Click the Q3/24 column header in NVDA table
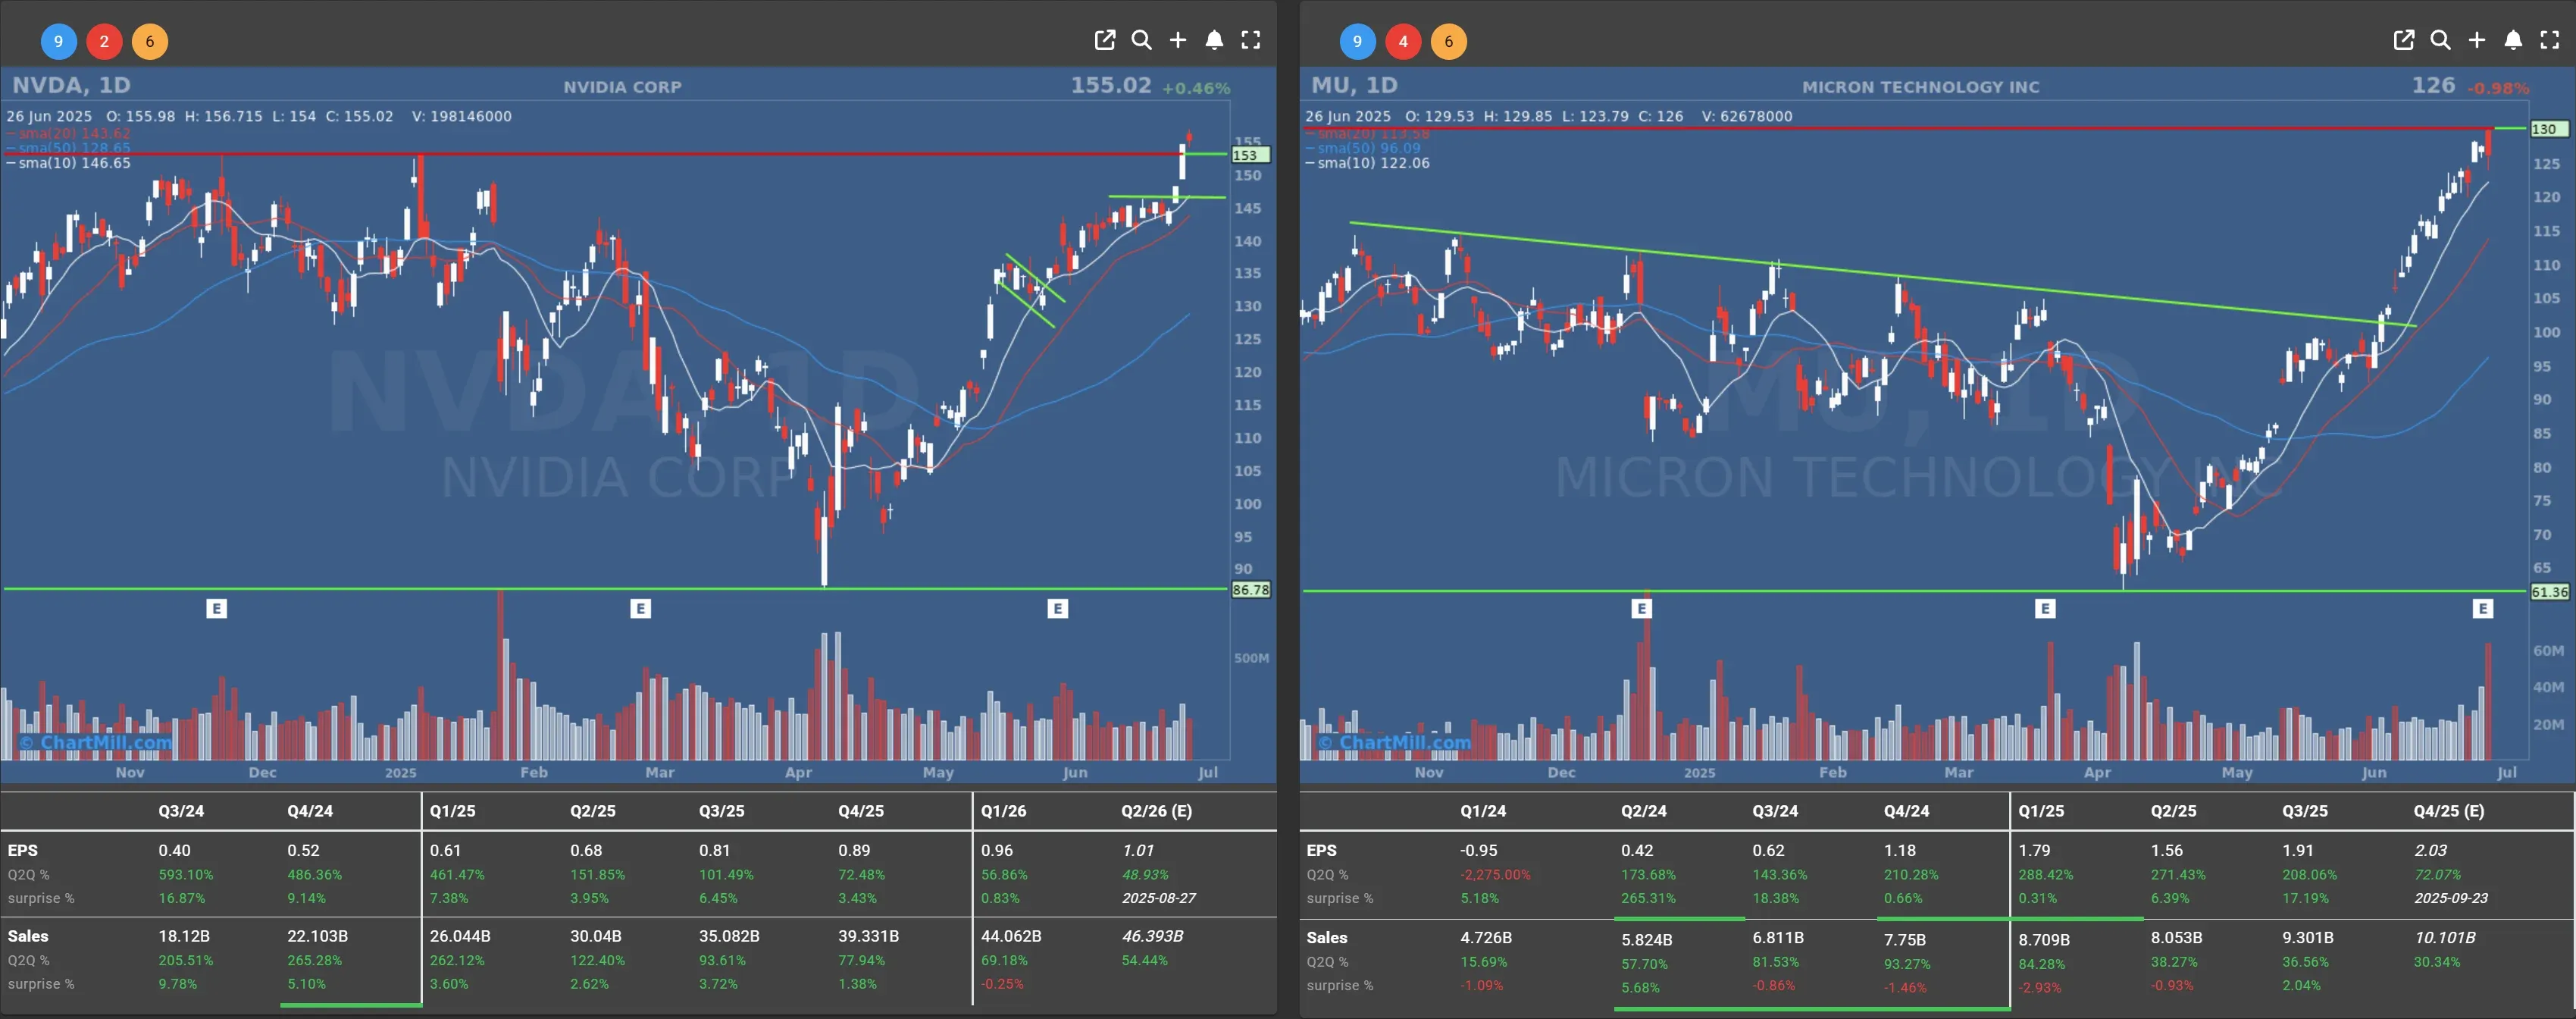The width and height of the screenshot is (2576, 1019). click(x=181, y=811)
